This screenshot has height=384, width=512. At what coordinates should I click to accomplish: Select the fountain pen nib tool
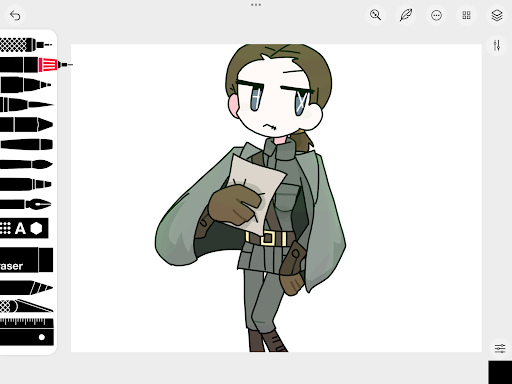[x=26, y=204]
